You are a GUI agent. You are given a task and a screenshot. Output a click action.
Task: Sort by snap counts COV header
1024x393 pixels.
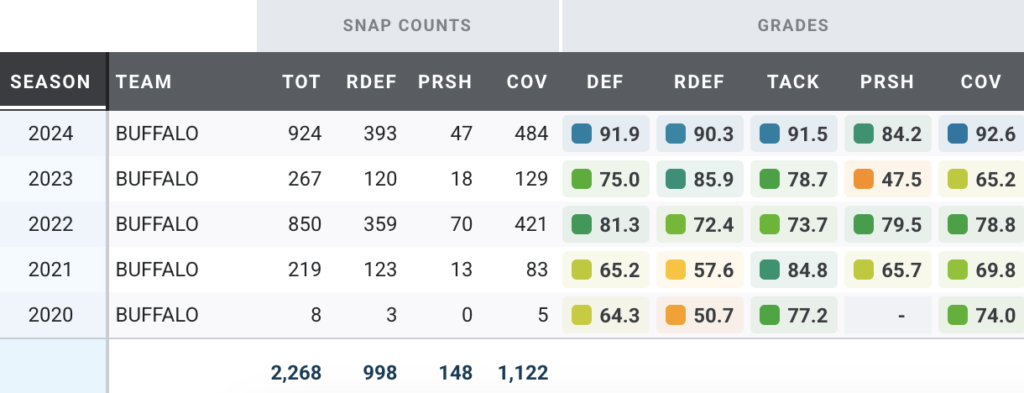527,82
